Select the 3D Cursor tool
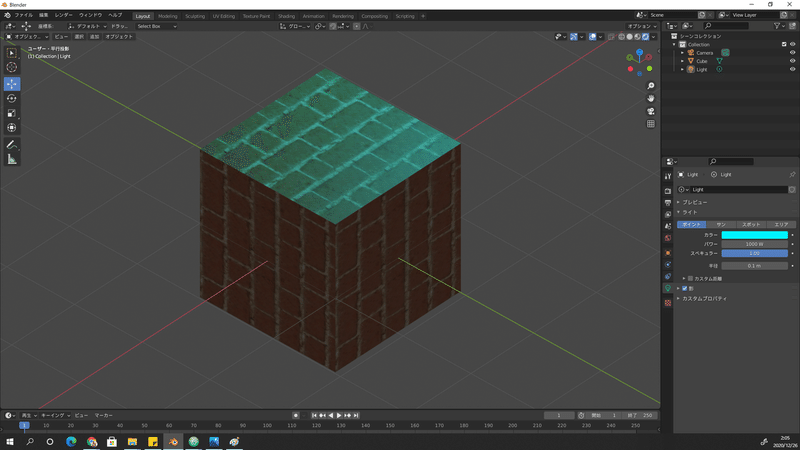Image resolution: width=800 pixels, height=450 pixels. point(12,67)
